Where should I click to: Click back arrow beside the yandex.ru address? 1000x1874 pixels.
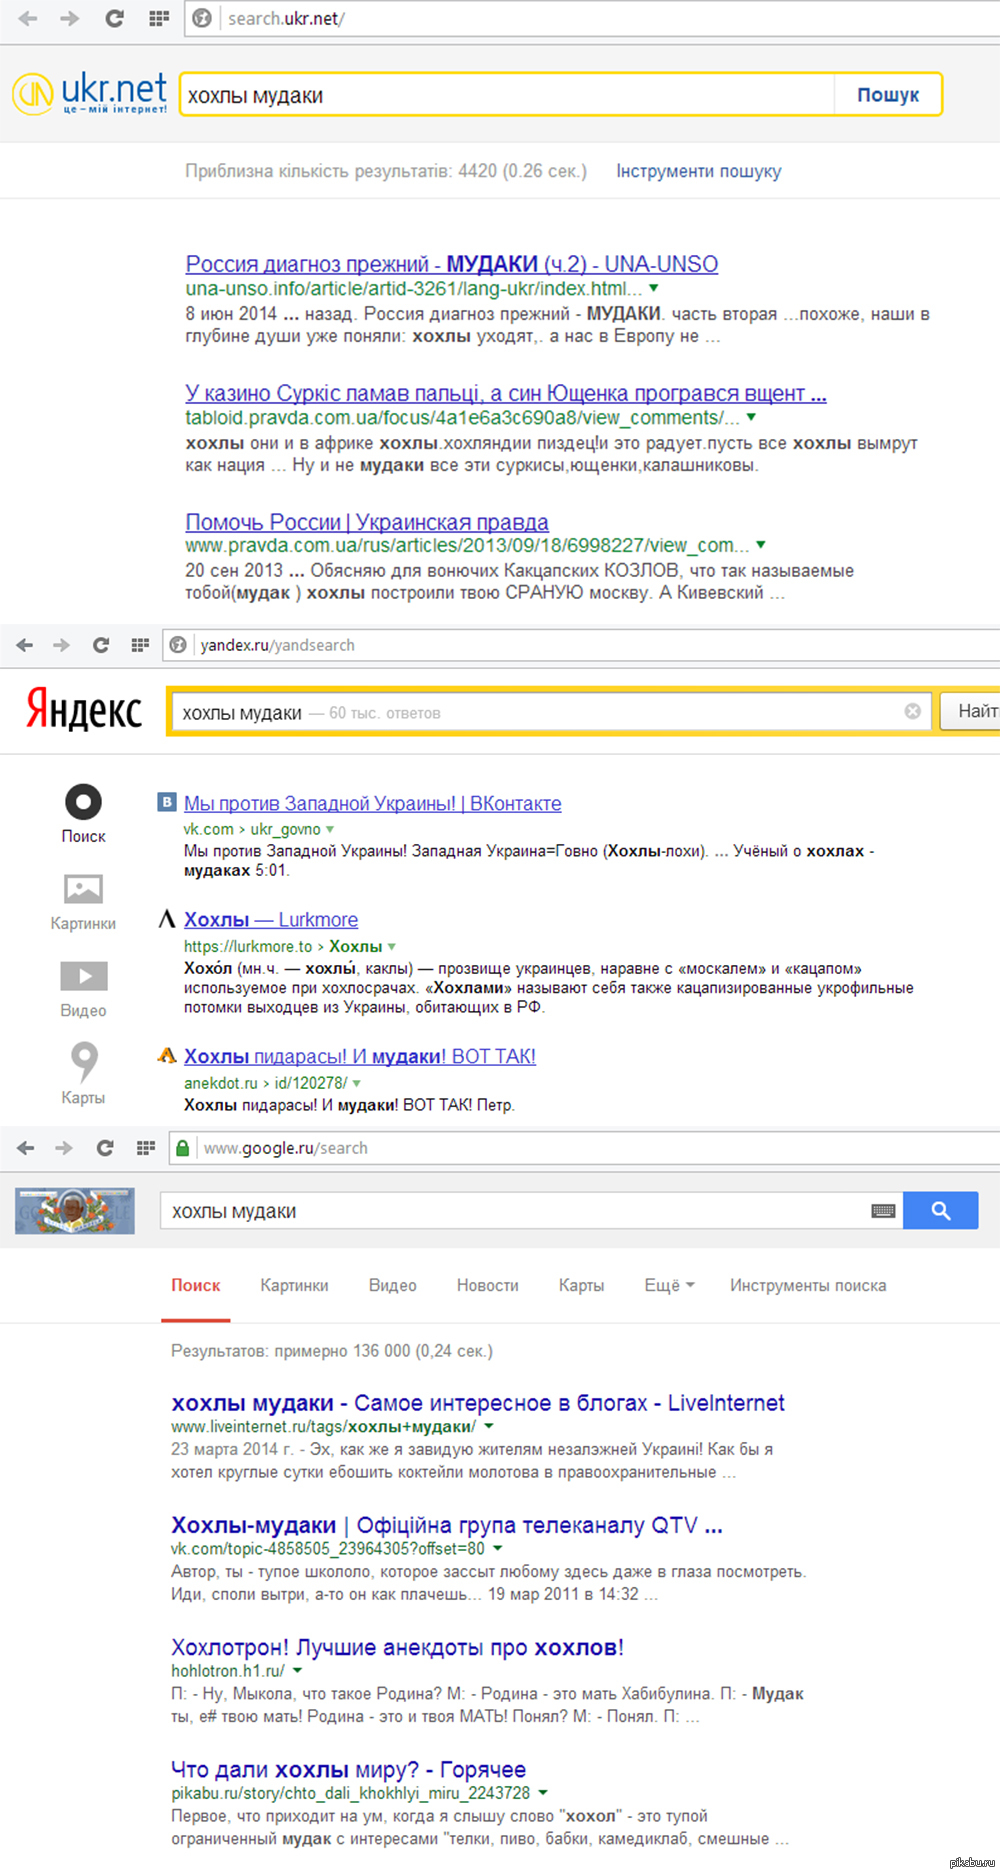pos(25,645)
